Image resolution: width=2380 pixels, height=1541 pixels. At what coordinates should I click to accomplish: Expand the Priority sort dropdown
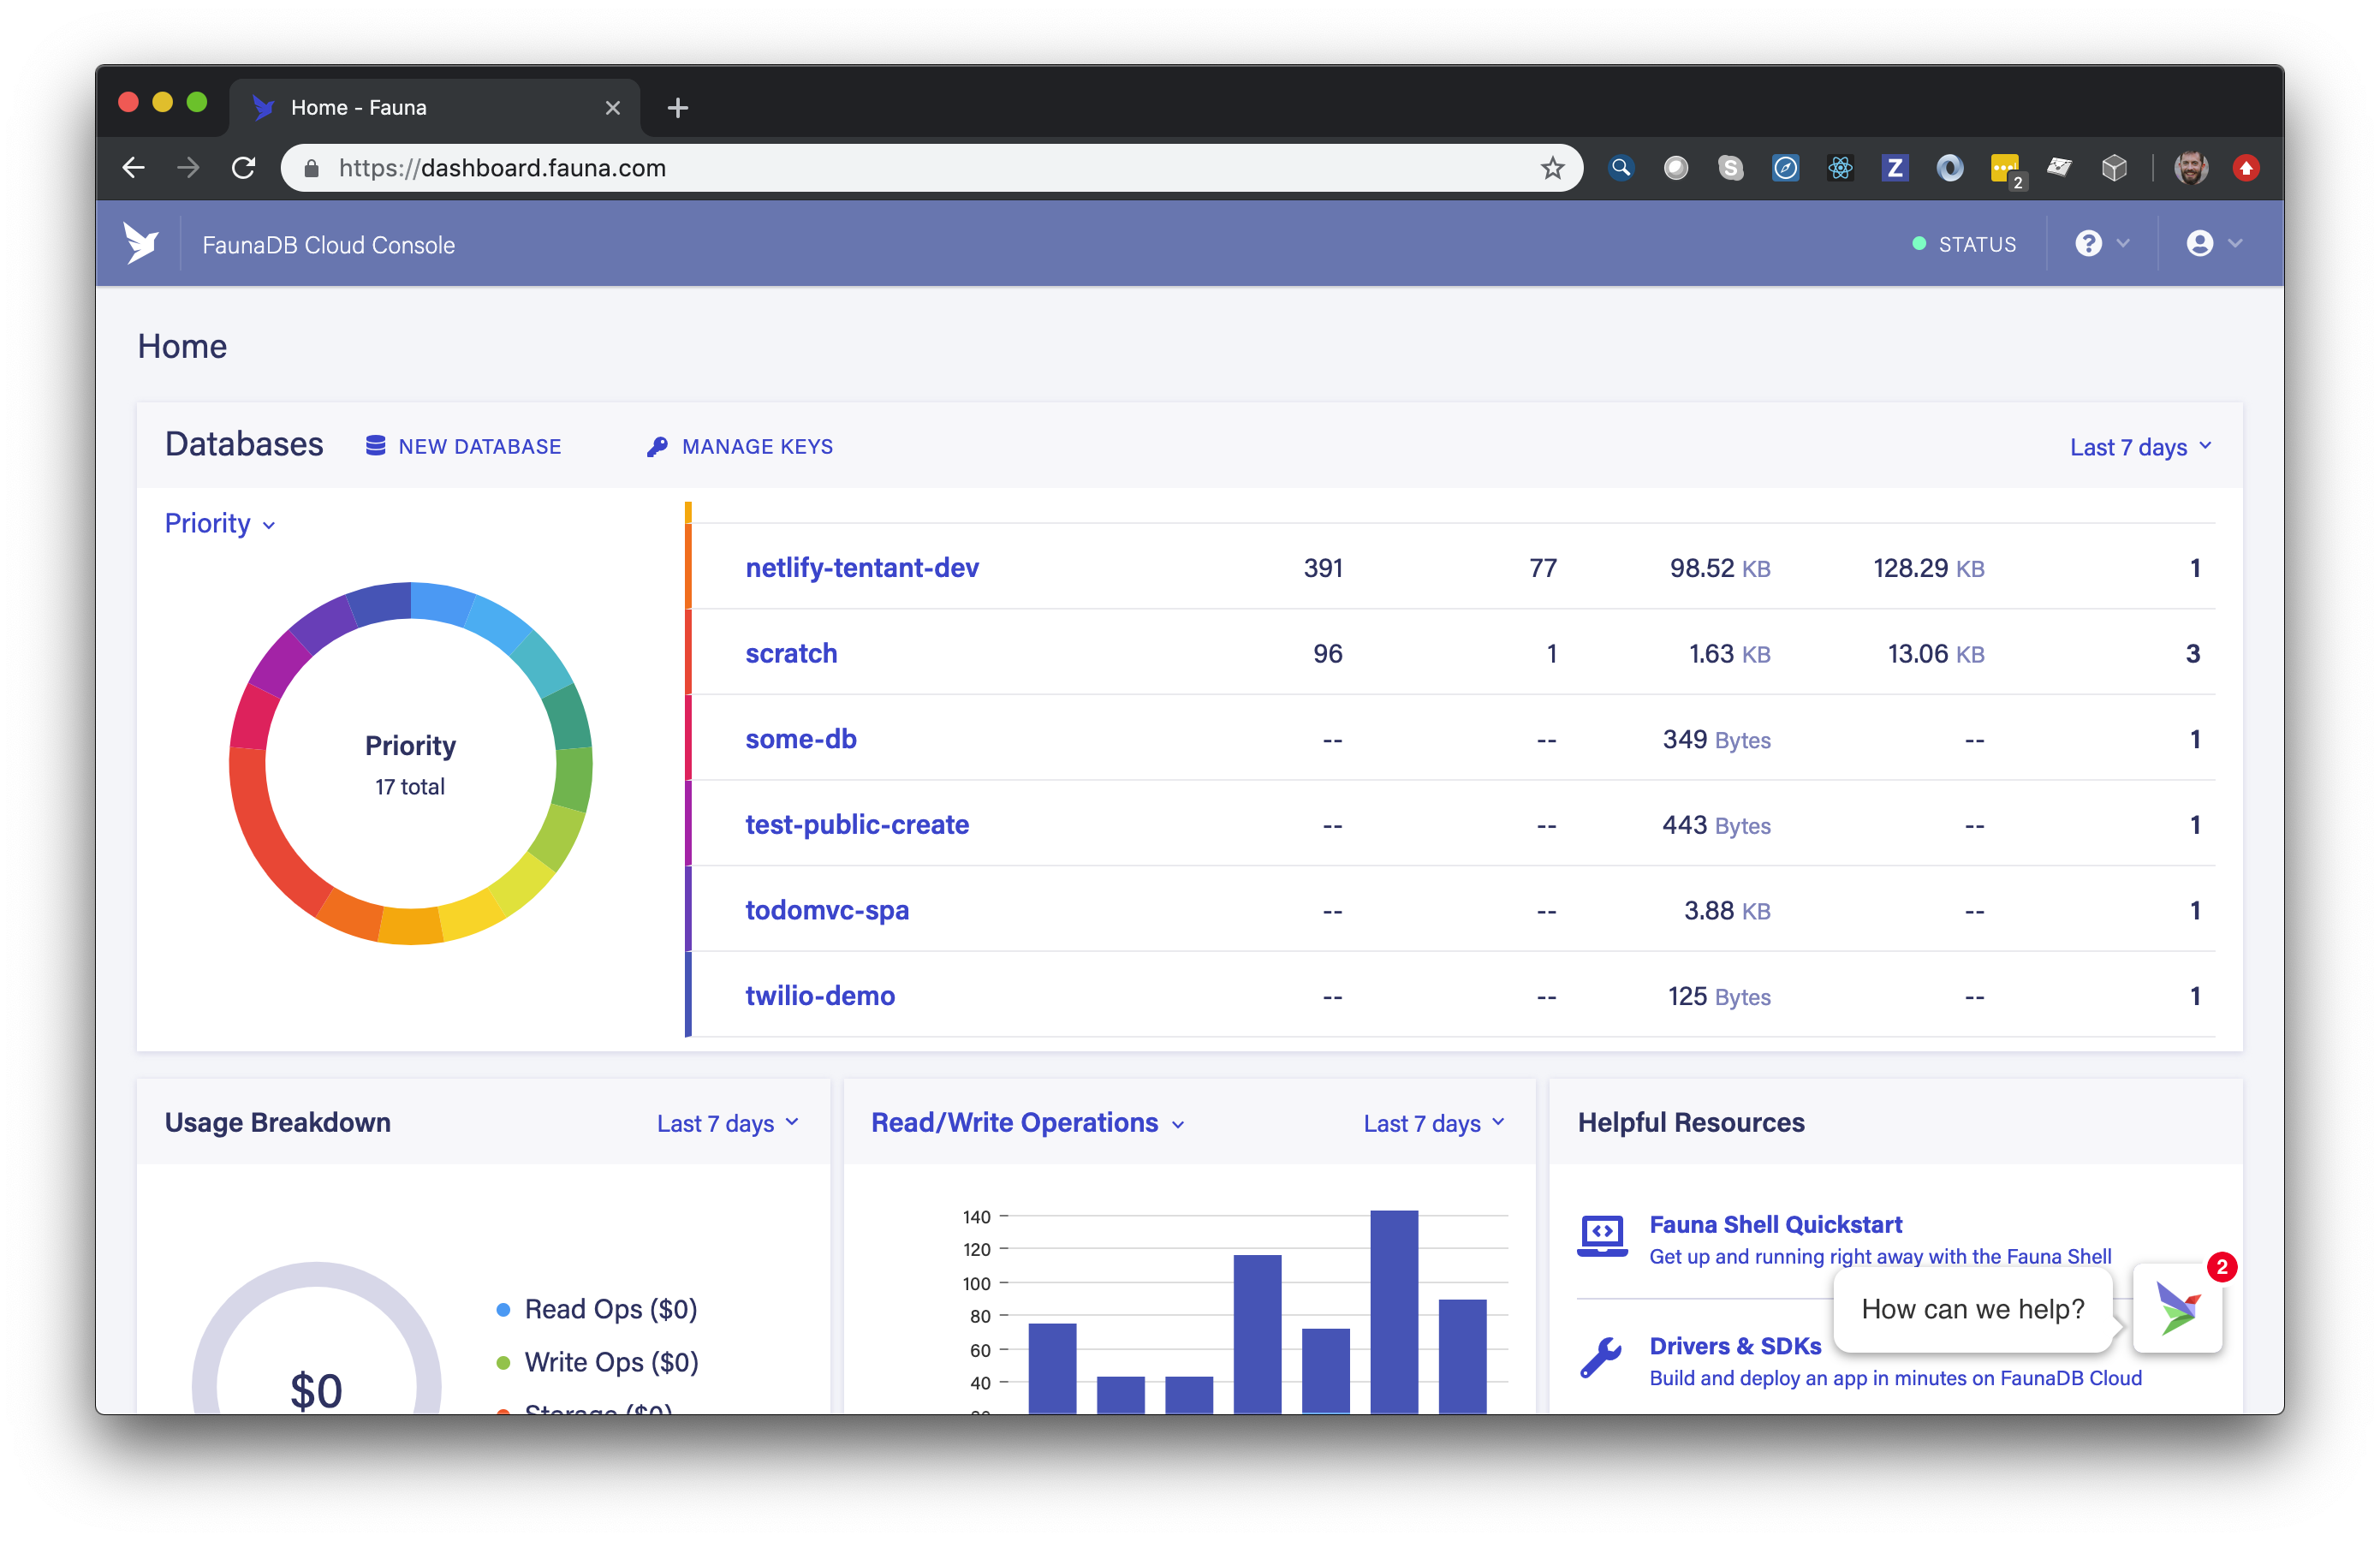click(x=220, y=524)
